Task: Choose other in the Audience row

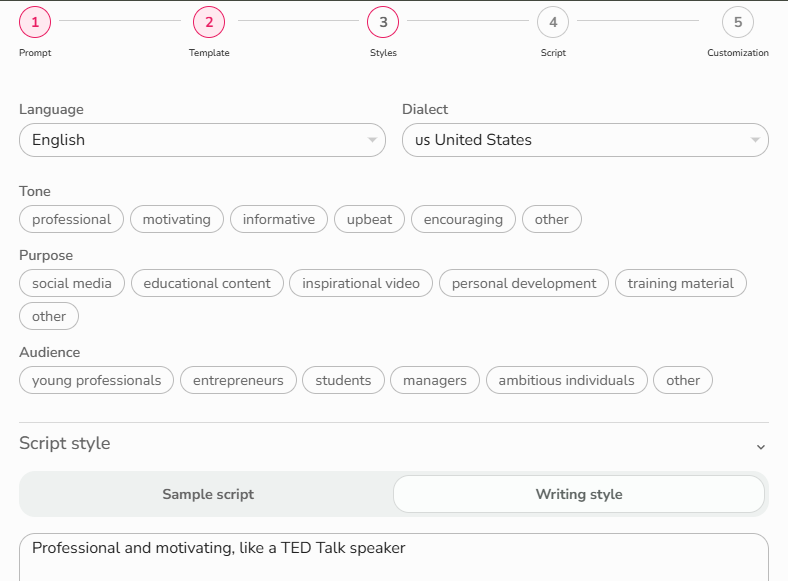Action: [683, 380]
